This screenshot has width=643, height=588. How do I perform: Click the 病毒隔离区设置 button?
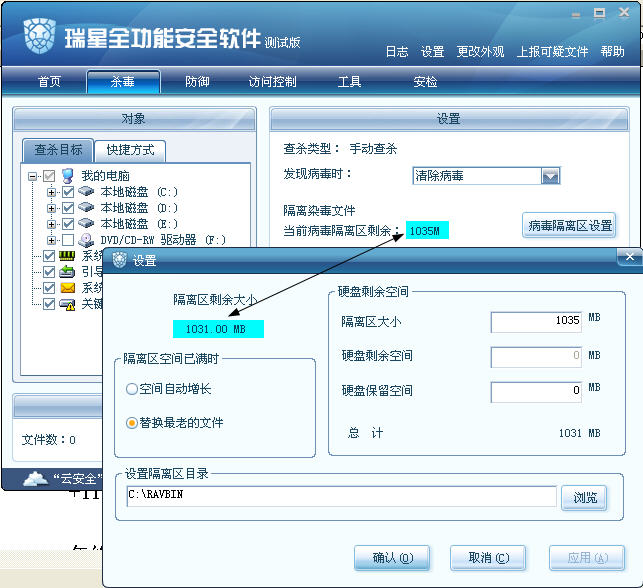point(570,225)
